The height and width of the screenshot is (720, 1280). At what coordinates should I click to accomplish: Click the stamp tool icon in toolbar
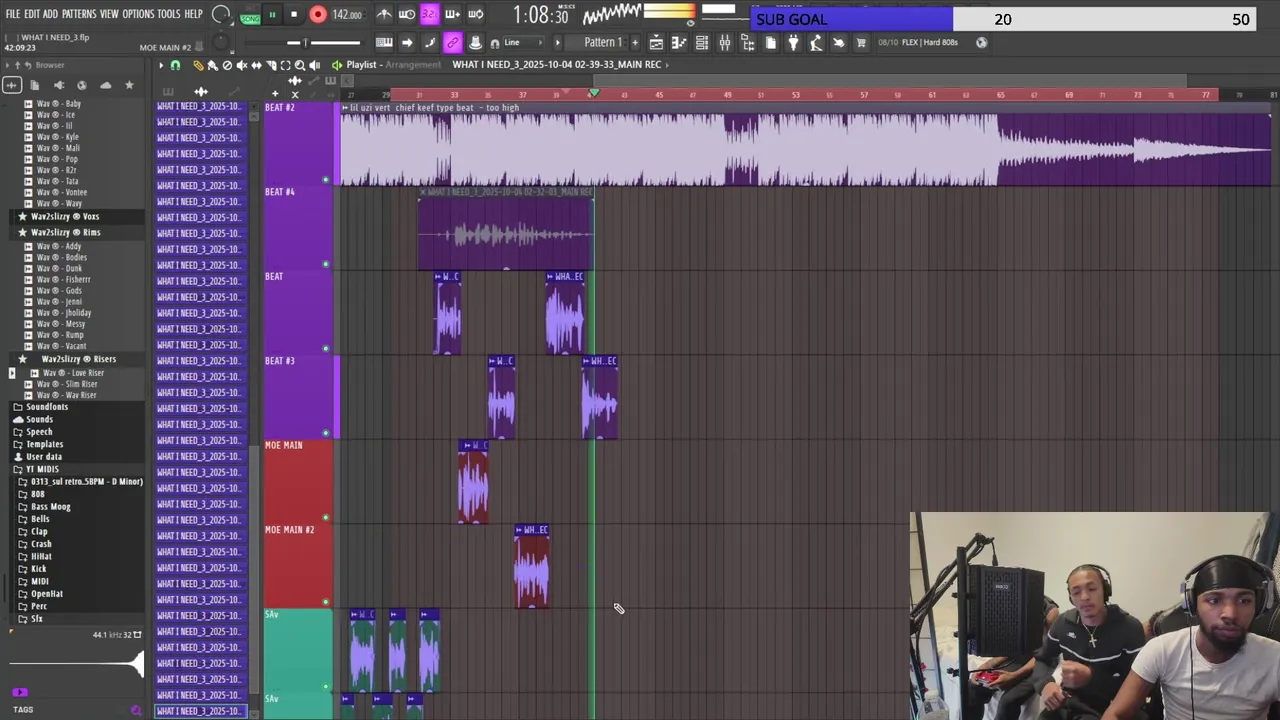(476, 42)
